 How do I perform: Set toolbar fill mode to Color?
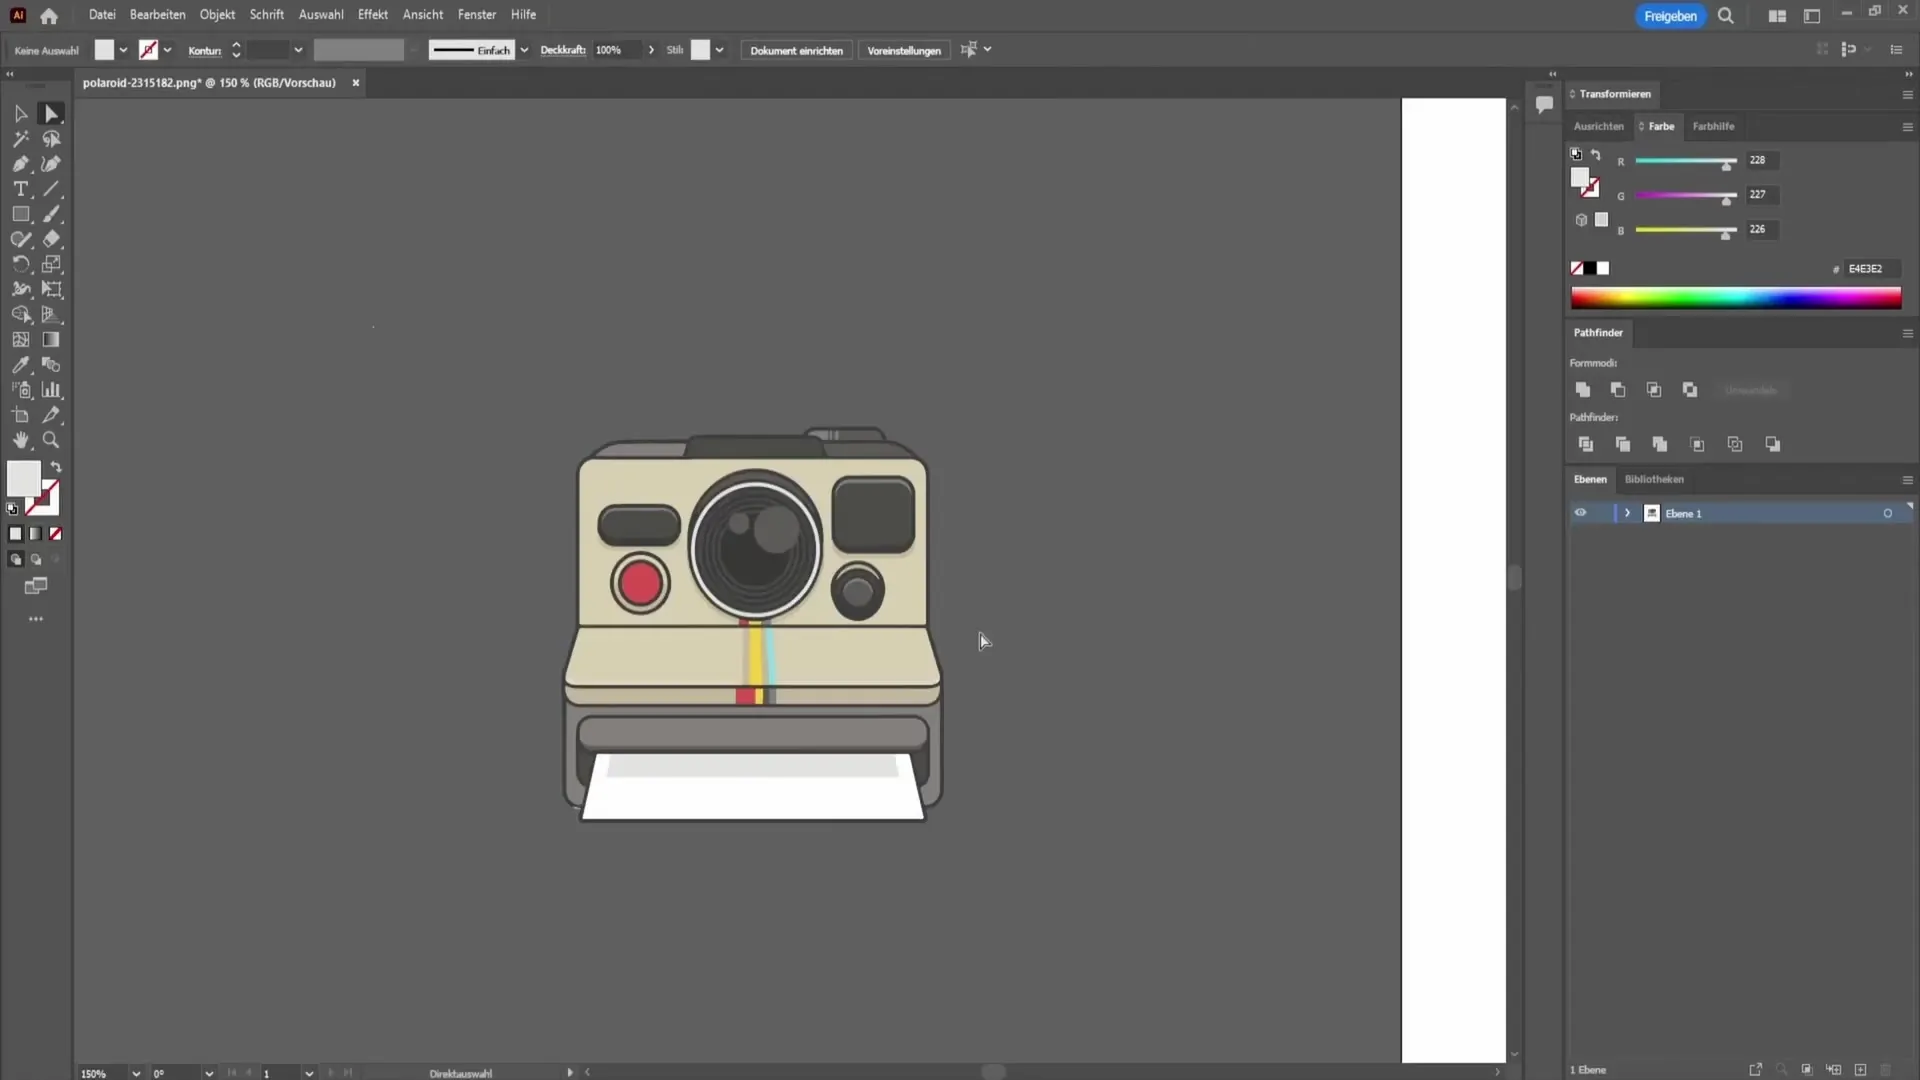point(15,534)
